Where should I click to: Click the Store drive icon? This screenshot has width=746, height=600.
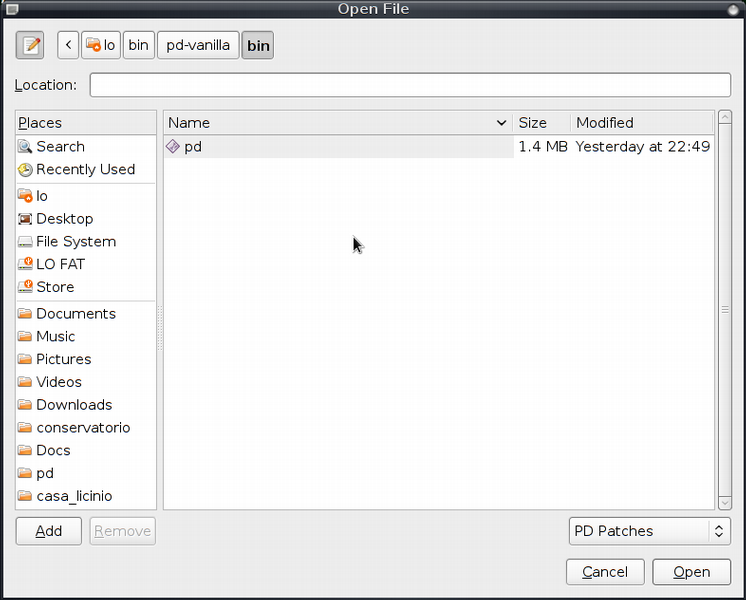[25, 287]
